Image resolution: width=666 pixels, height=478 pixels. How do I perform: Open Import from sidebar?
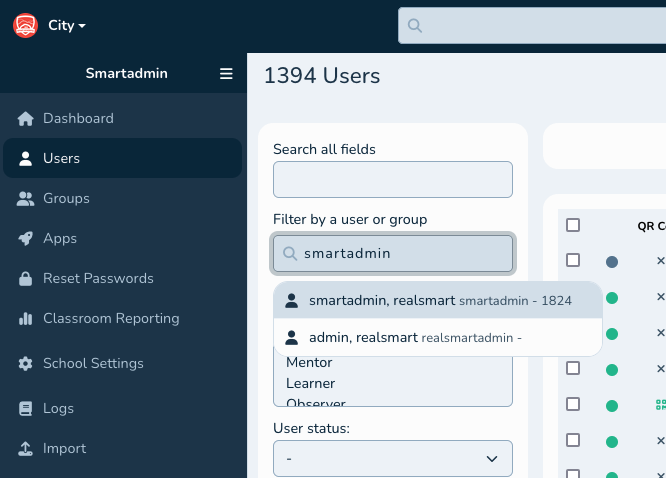tap(64, 448)
